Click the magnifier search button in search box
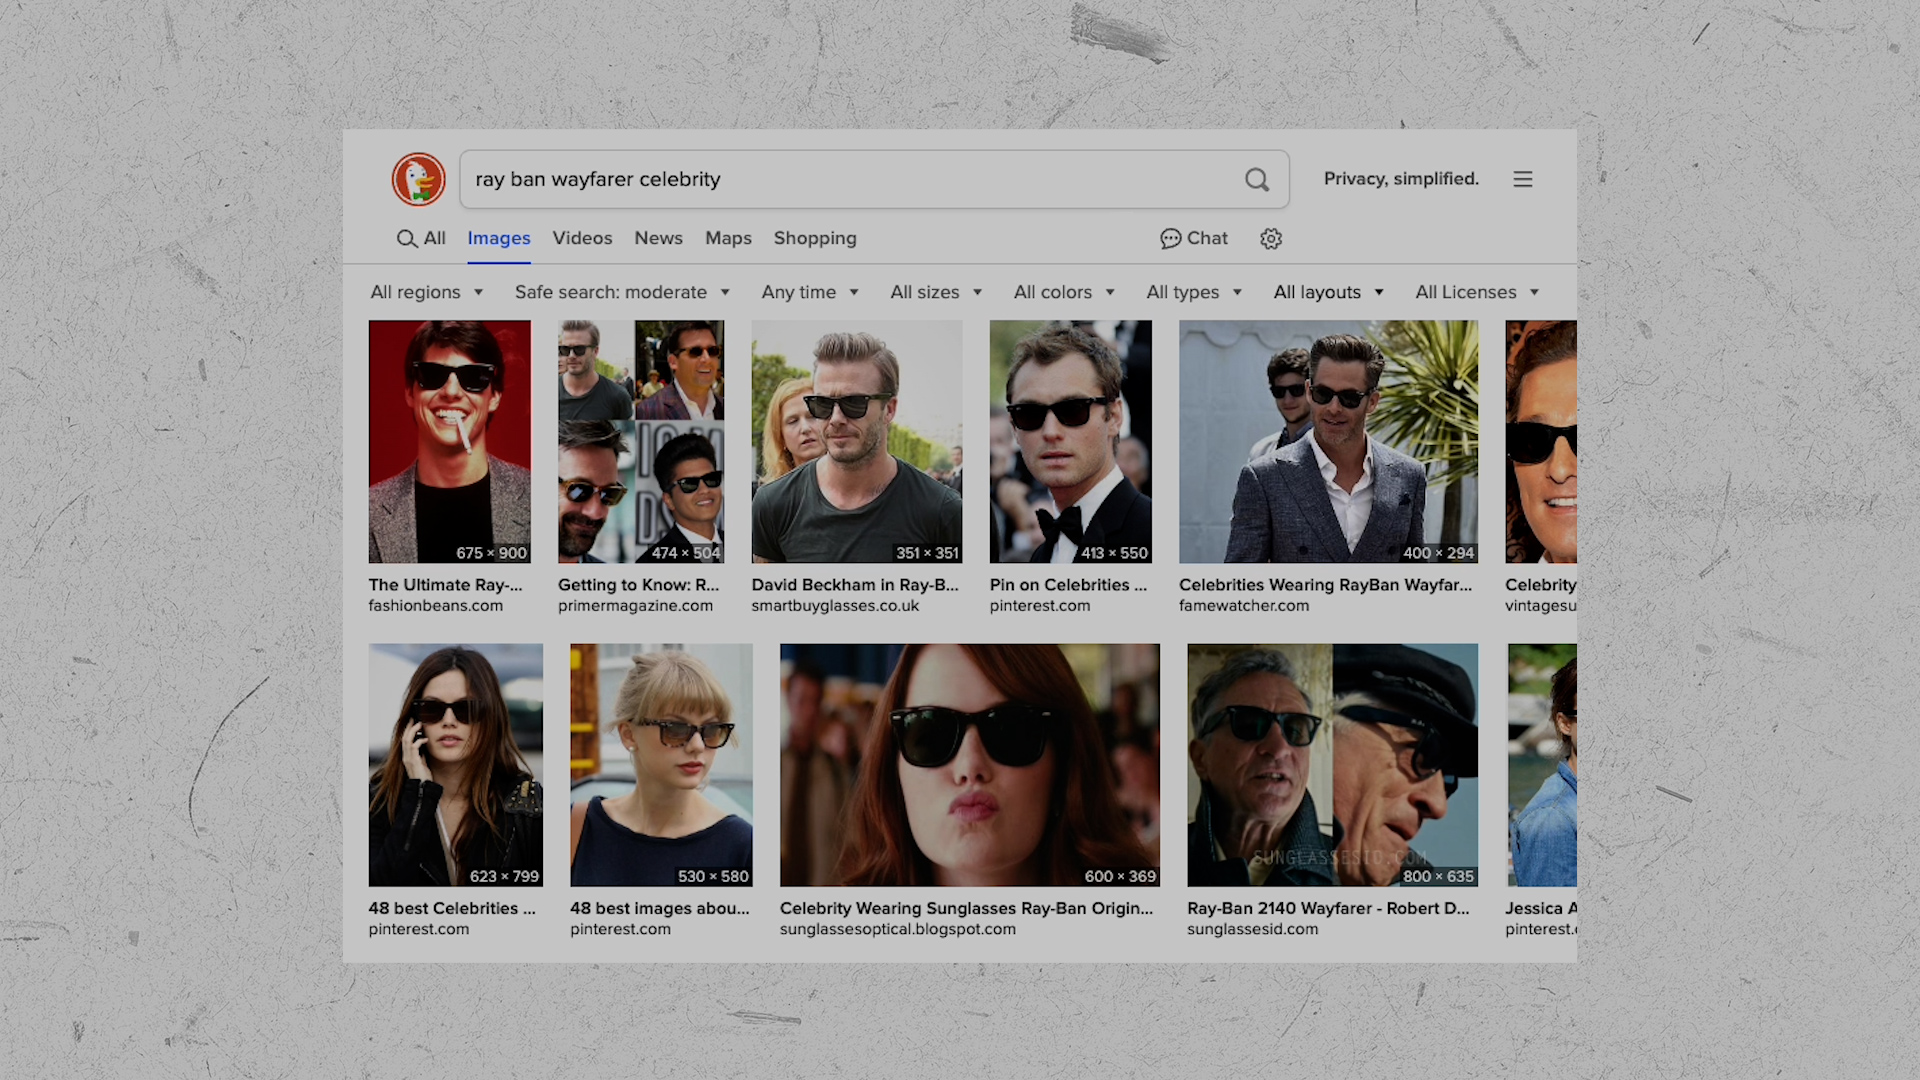1920x1080 pixels. point(1257,179)
